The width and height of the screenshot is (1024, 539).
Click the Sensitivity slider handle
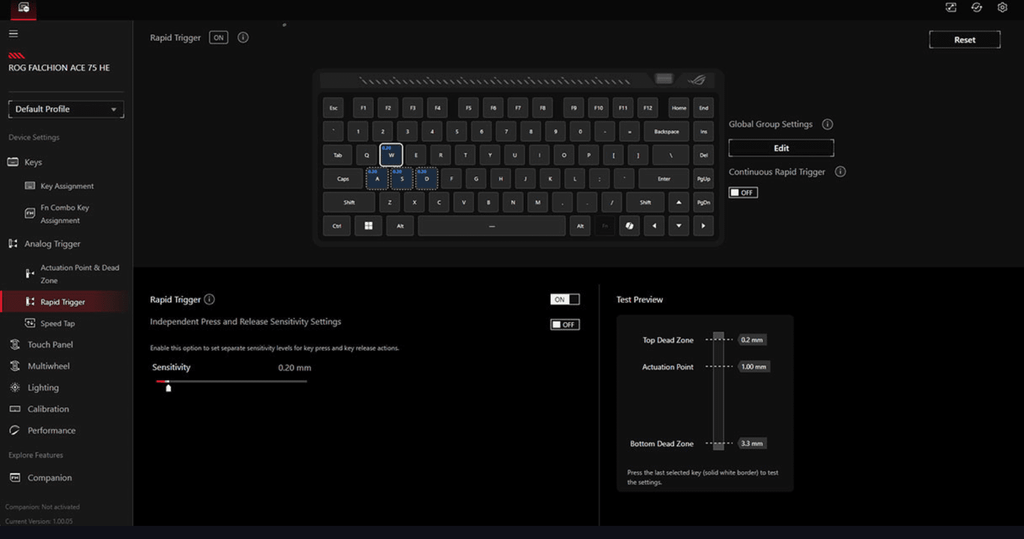tap(168, 388)
